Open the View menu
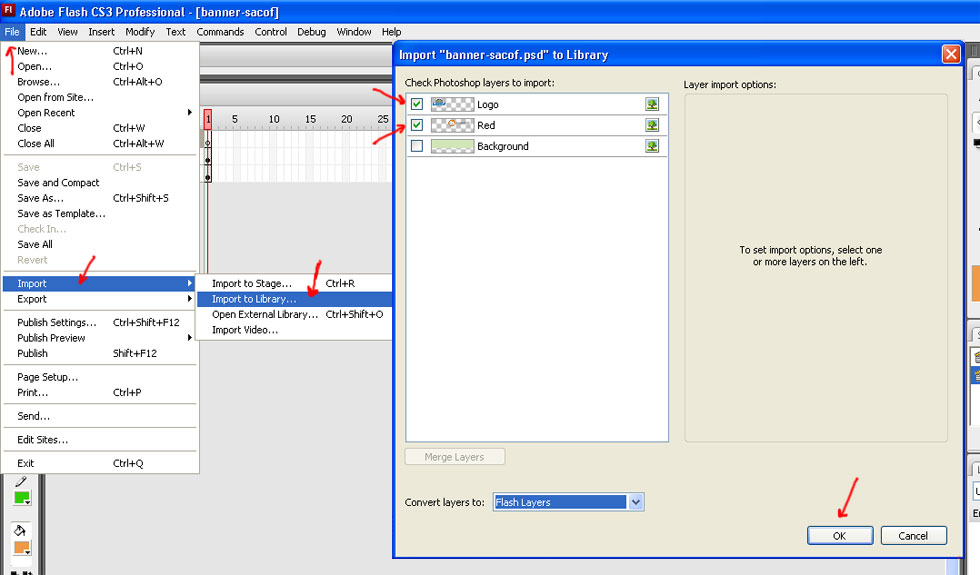The height and width of the screenshot is (575, 980). tap(68, 32)
